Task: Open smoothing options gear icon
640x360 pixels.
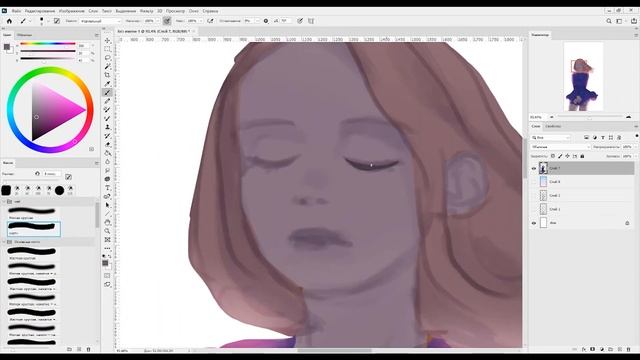Action: tap(266, 21)
